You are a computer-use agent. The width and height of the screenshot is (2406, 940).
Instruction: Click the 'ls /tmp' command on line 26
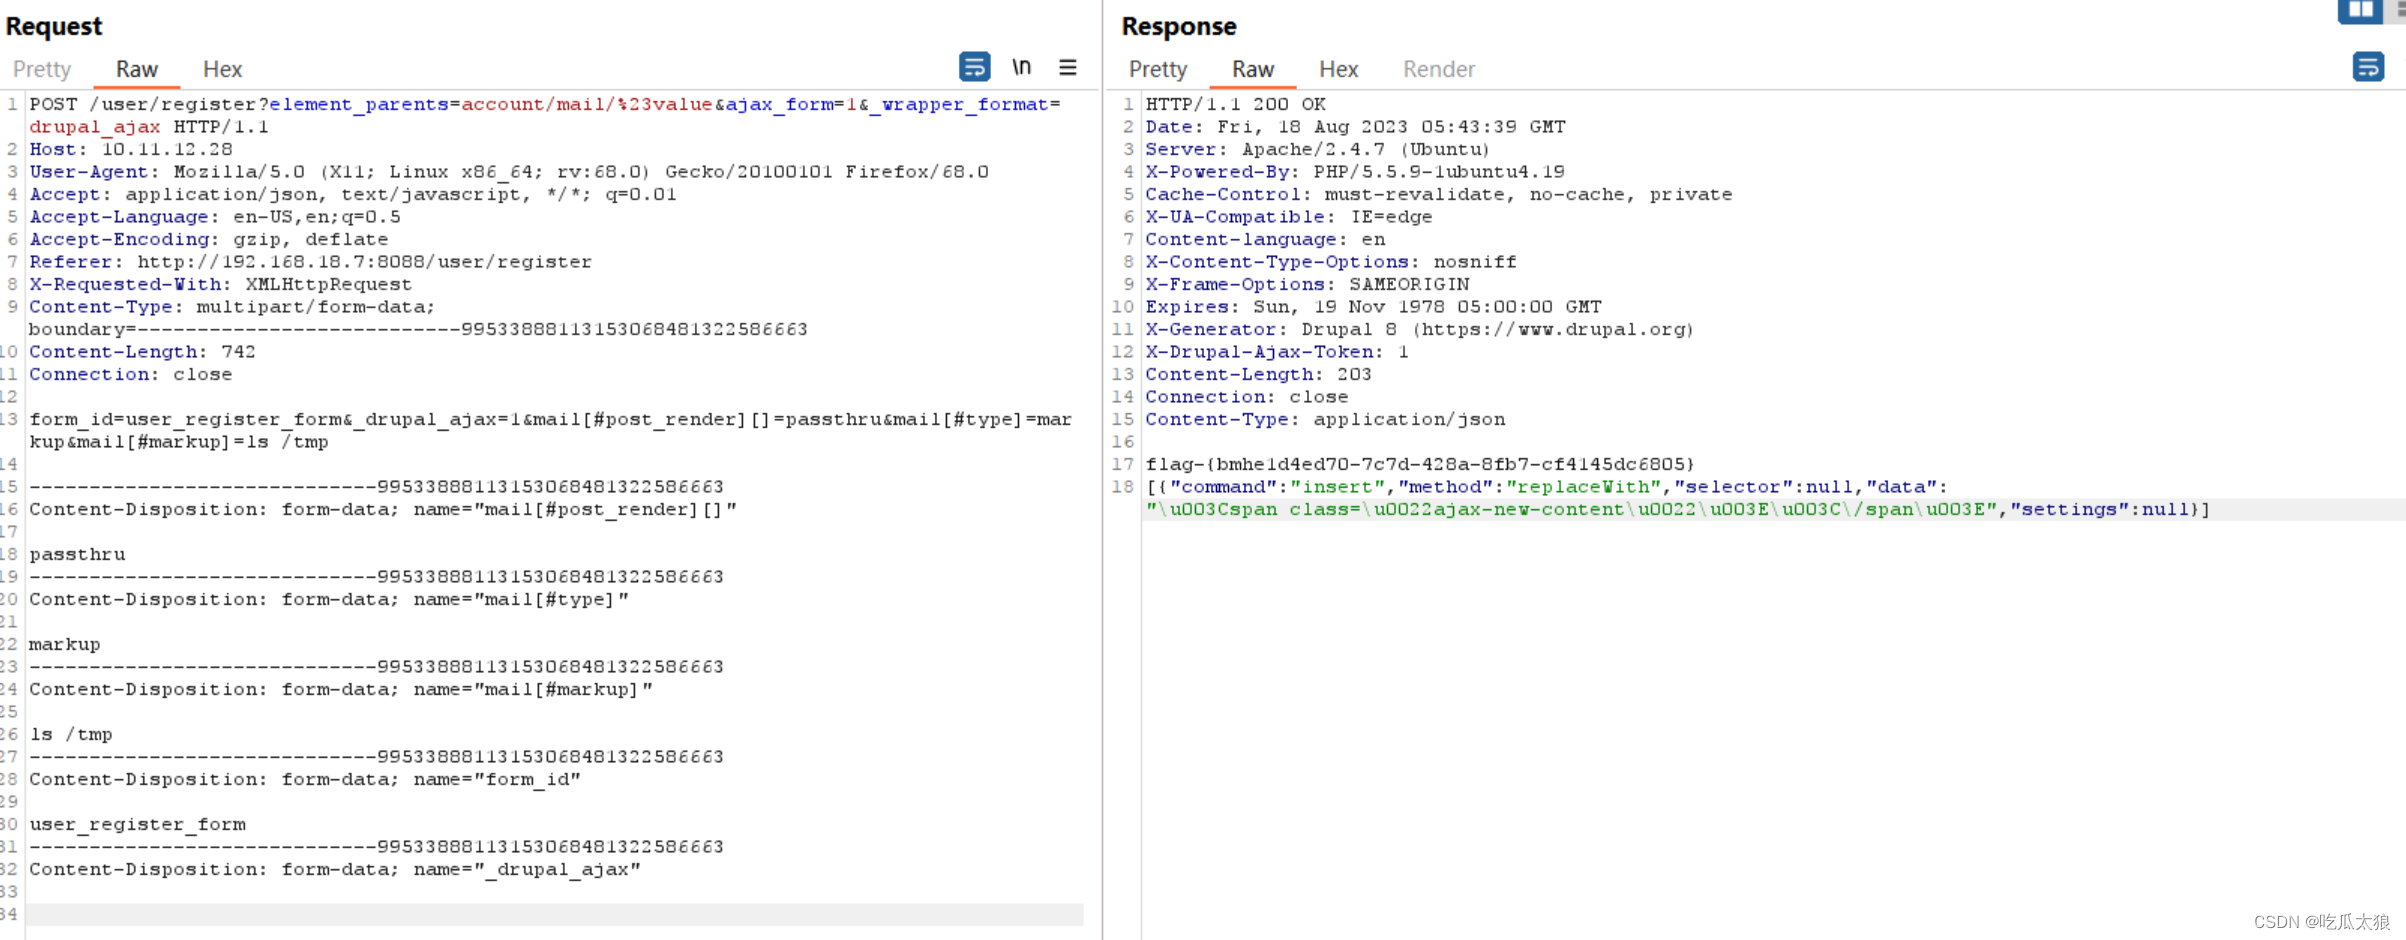71,734
